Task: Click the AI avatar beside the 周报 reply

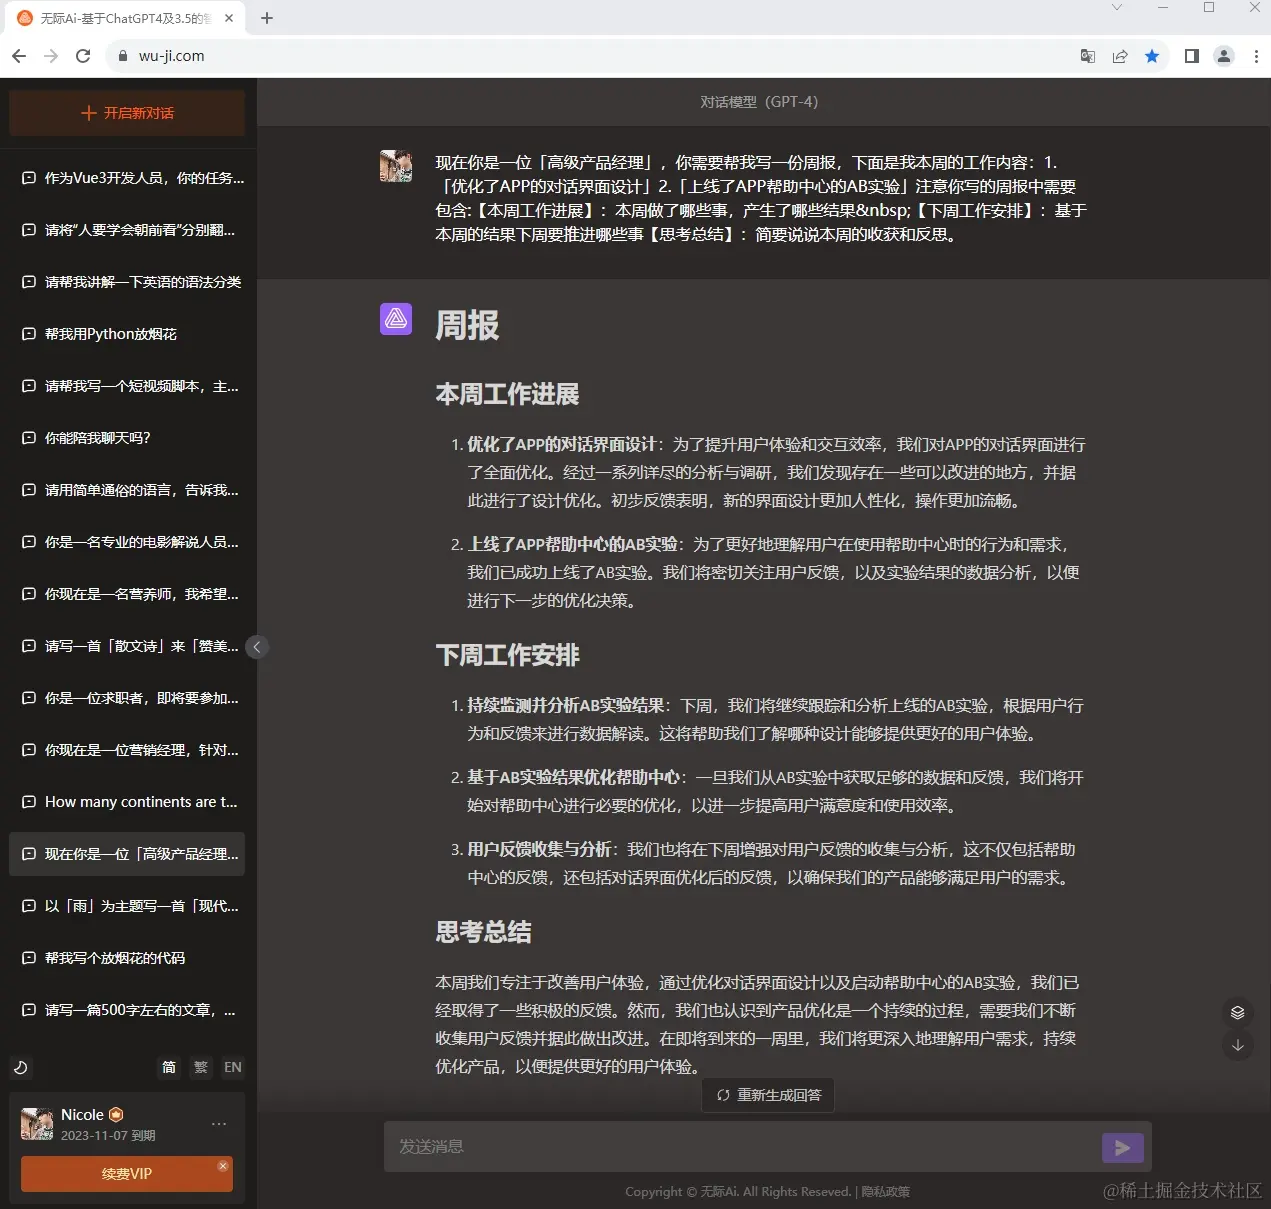Action: 396,319
